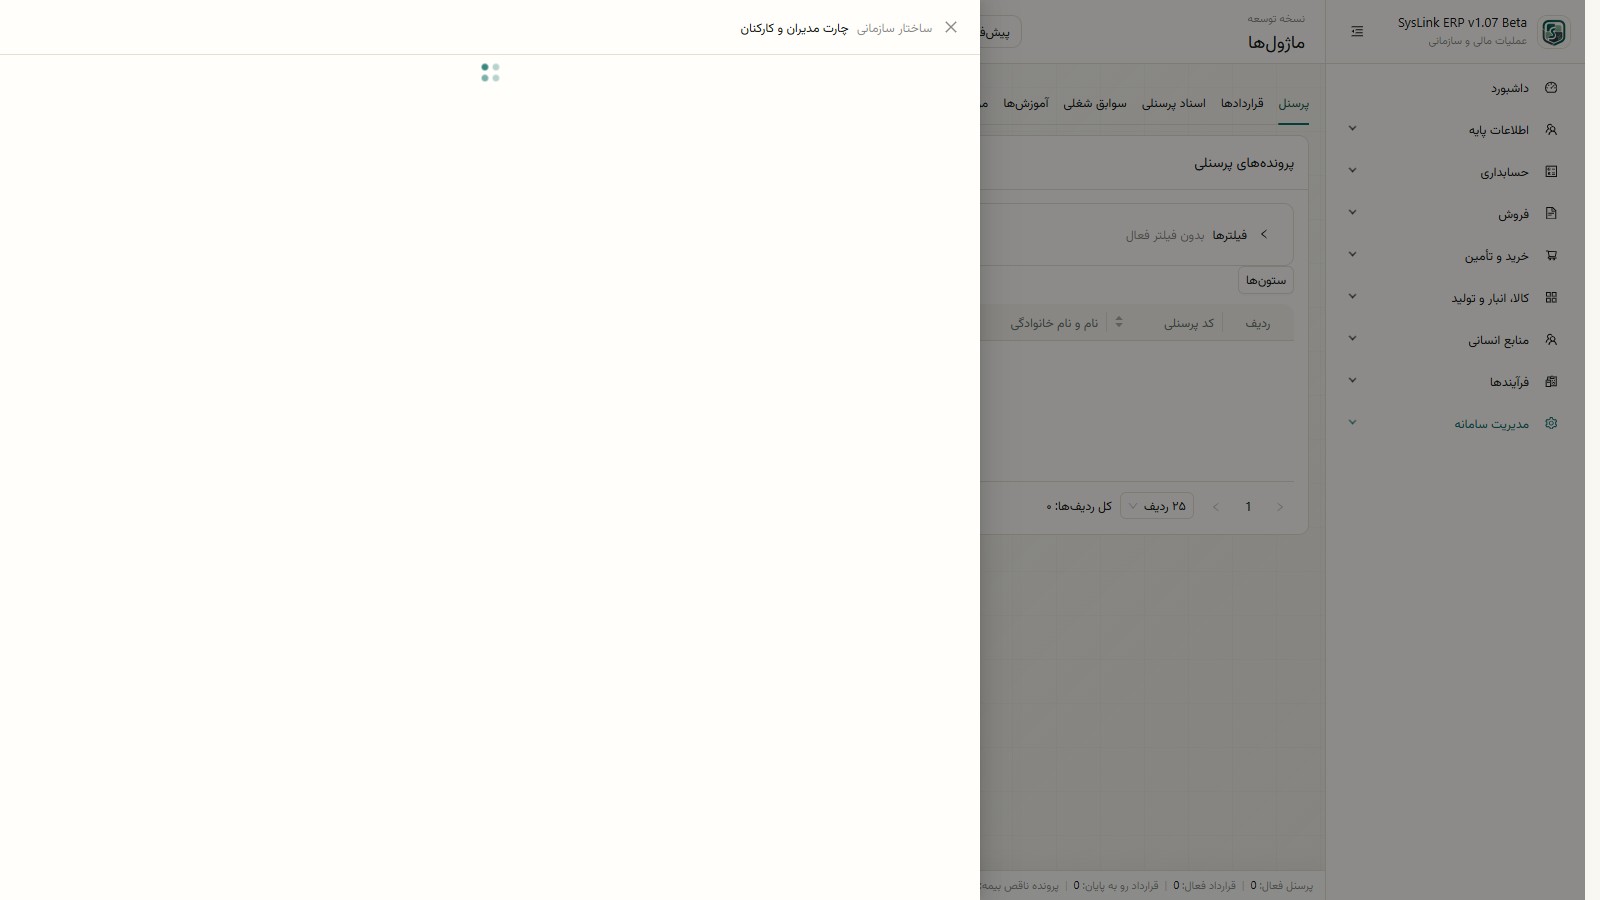Click the حسابداری accounting icon
The width and height of the screenshot is (1600, 900).
click(x=1551, y=172)
